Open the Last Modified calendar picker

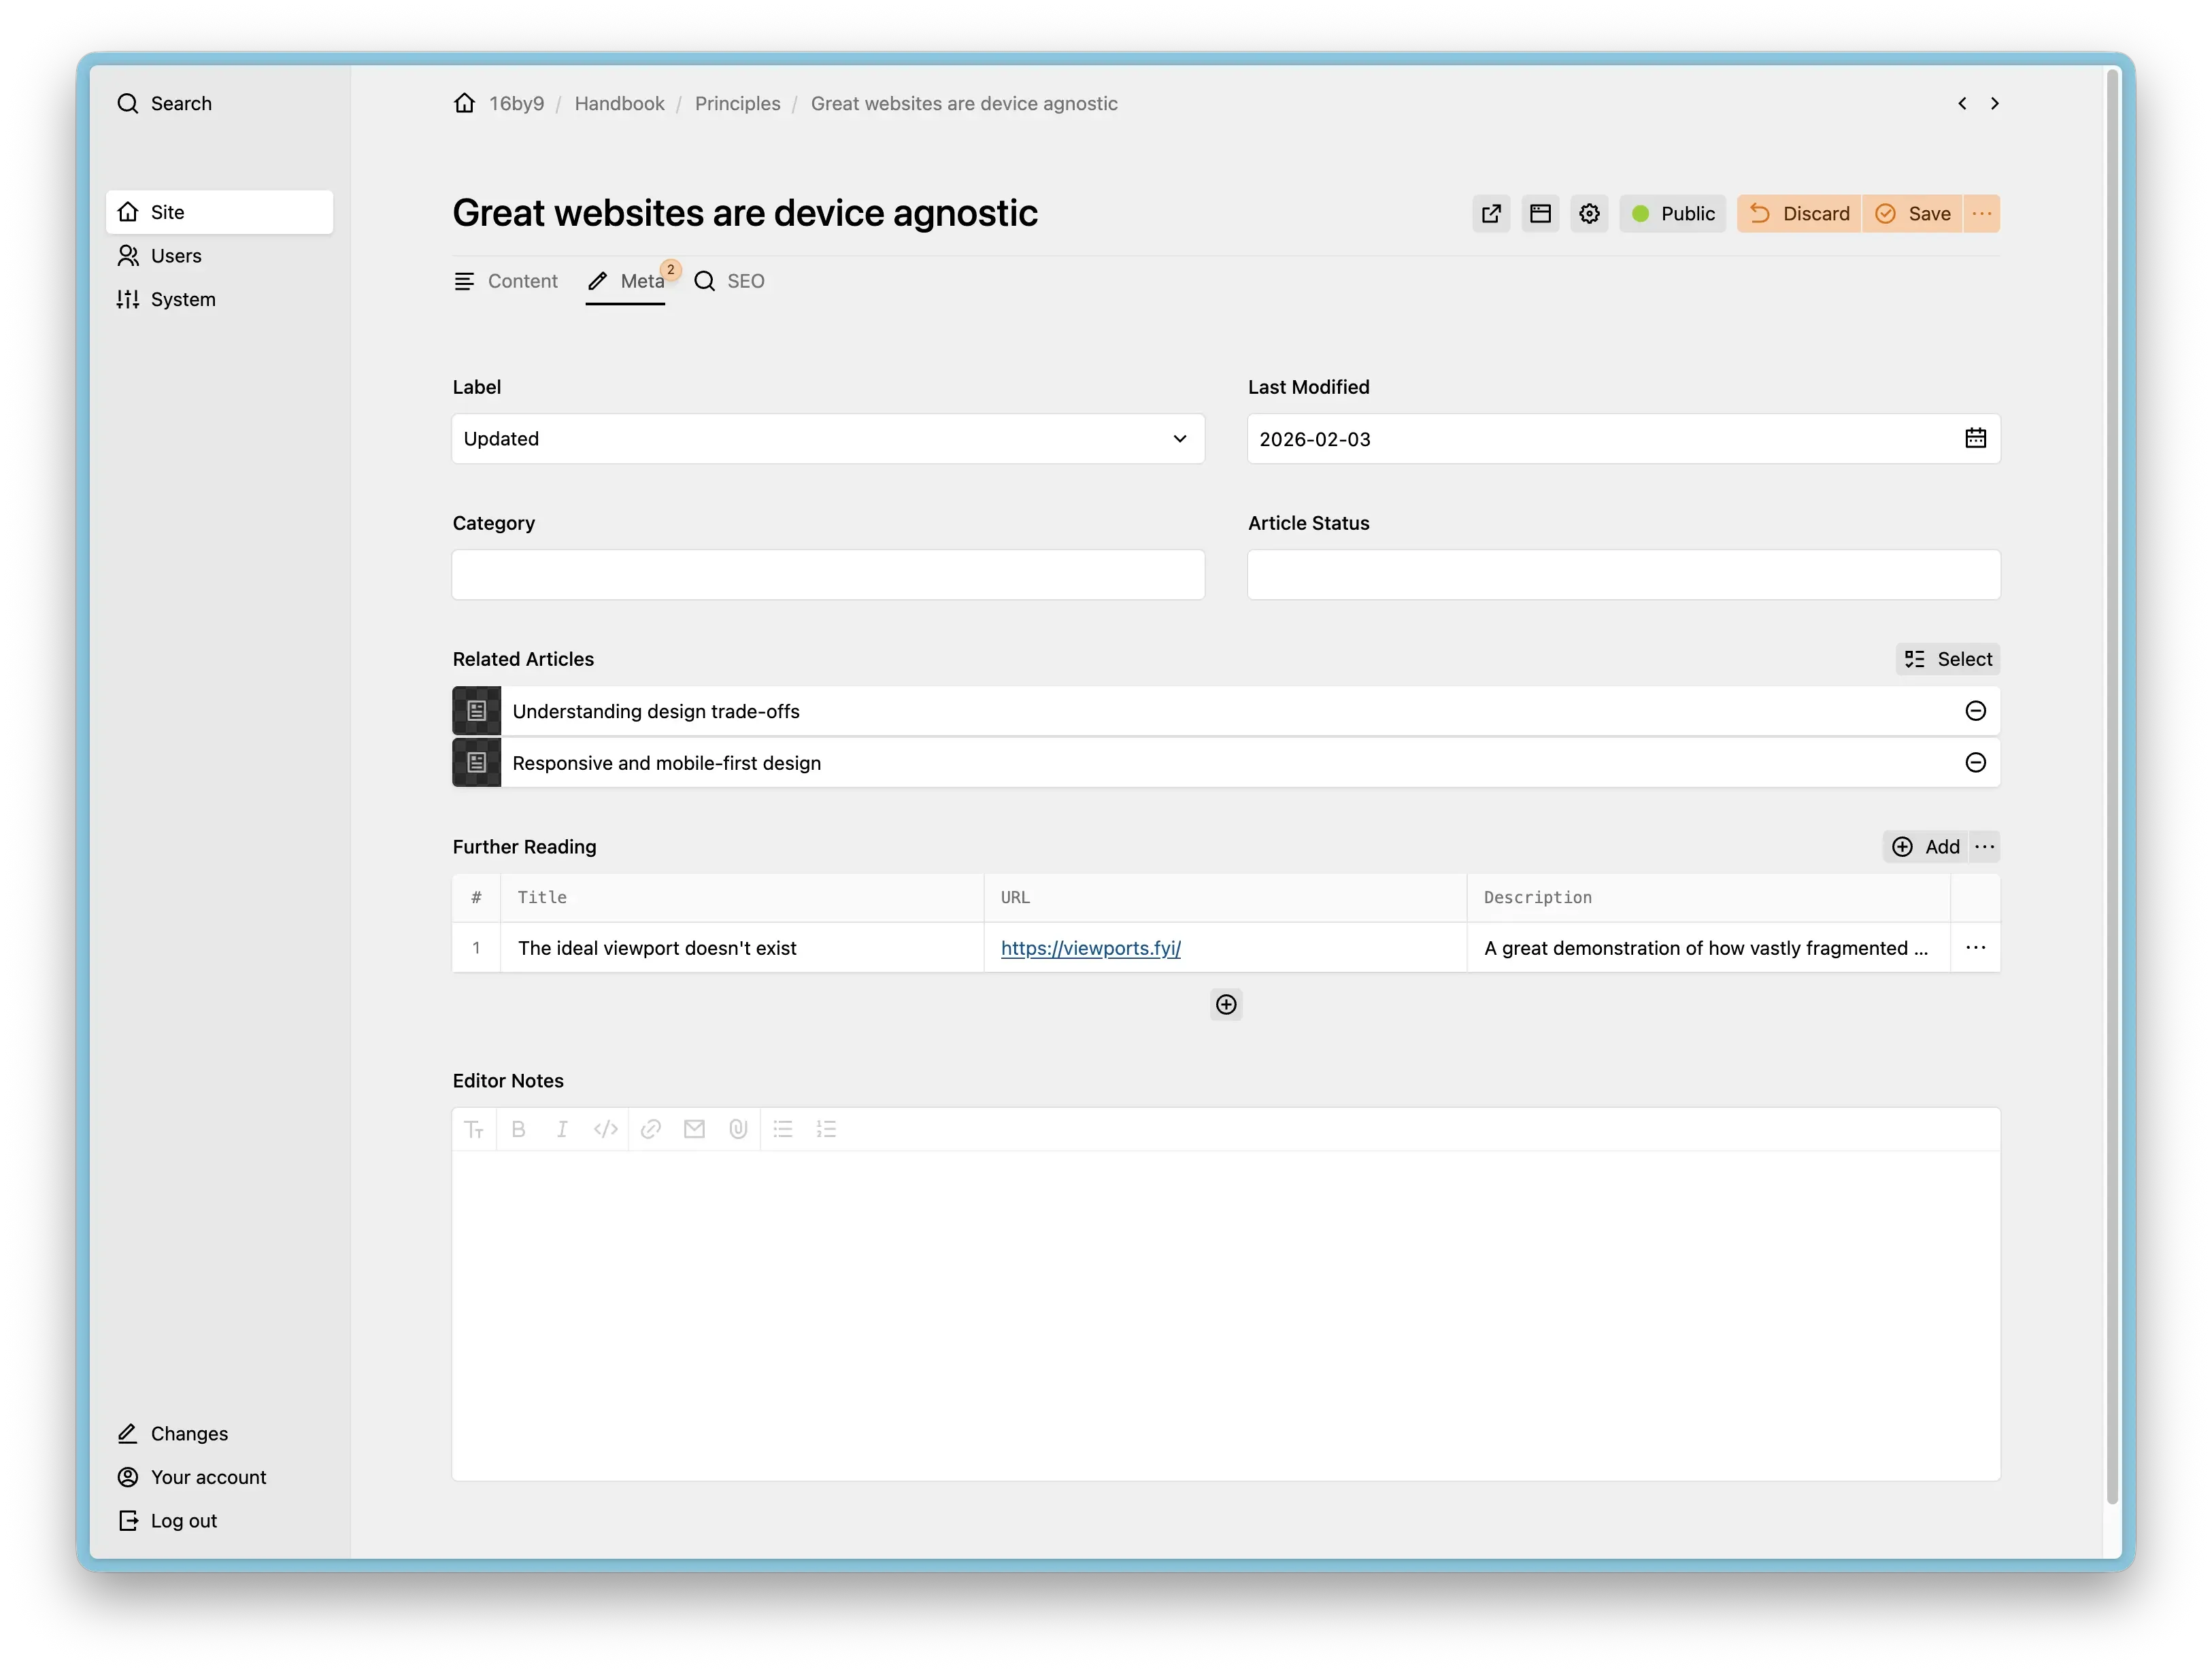tap(1975, 438)
